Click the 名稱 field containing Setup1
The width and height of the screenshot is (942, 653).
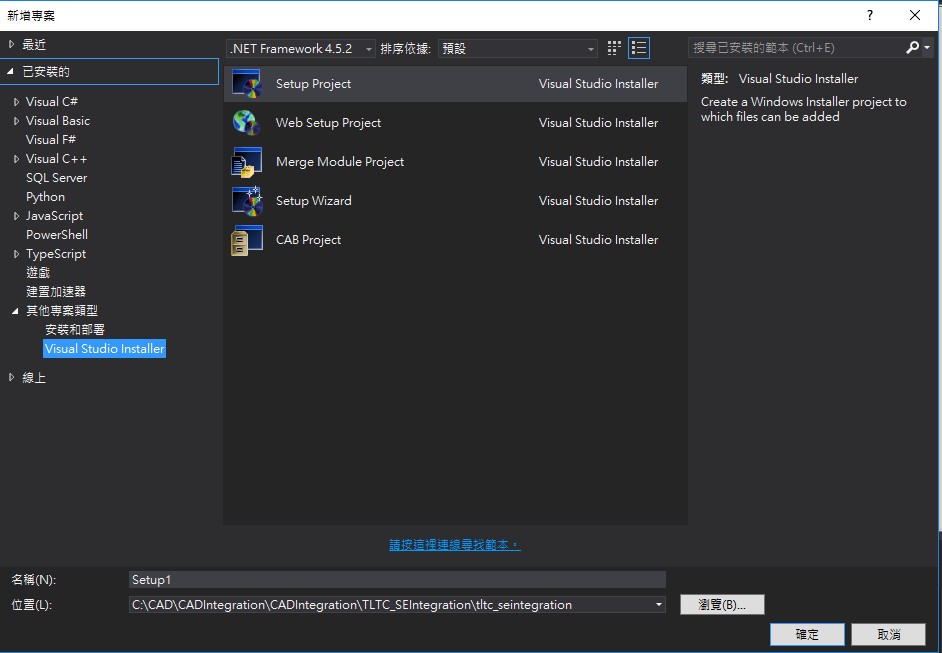(x=397, y=580)
